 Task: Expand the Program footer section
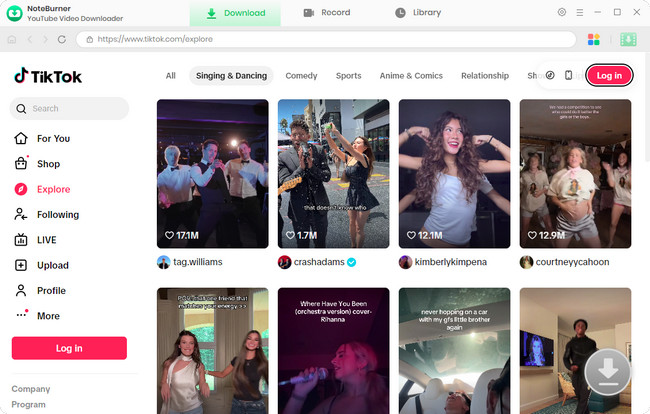(x=29, y=404)
